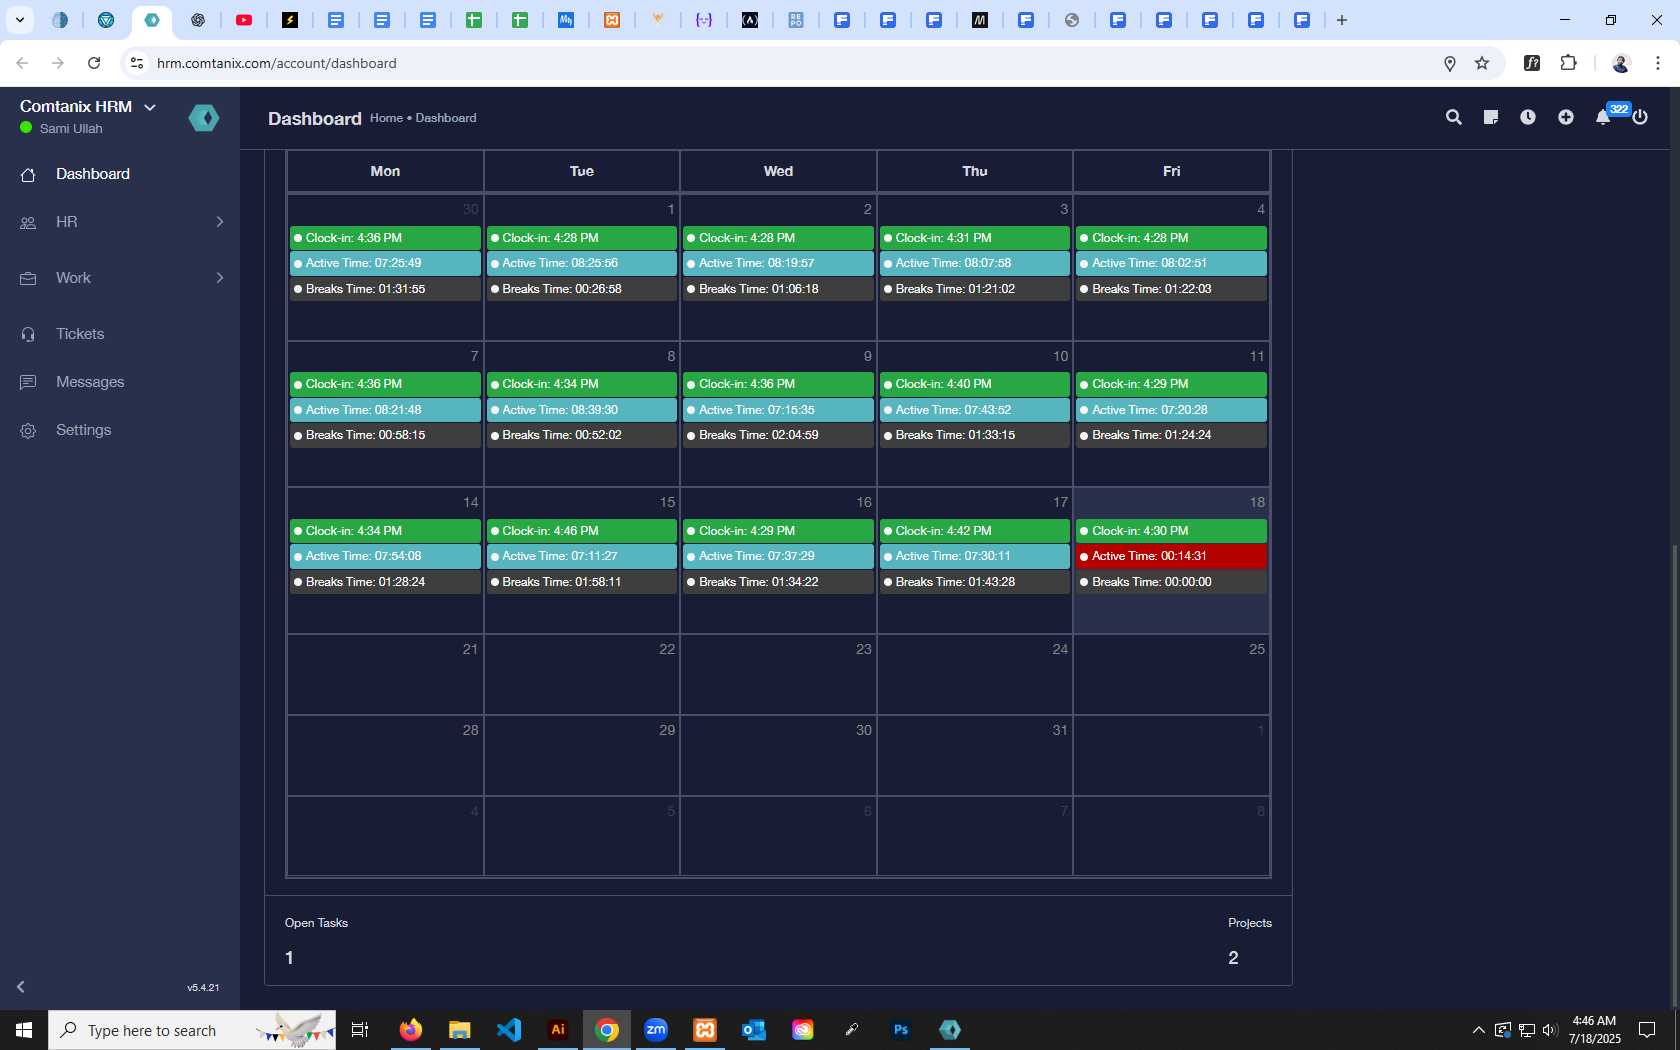Viewport: 1680px width, 1050px height.
Task: Switch to the YouTube browser tab
Action: click(244, 20)
